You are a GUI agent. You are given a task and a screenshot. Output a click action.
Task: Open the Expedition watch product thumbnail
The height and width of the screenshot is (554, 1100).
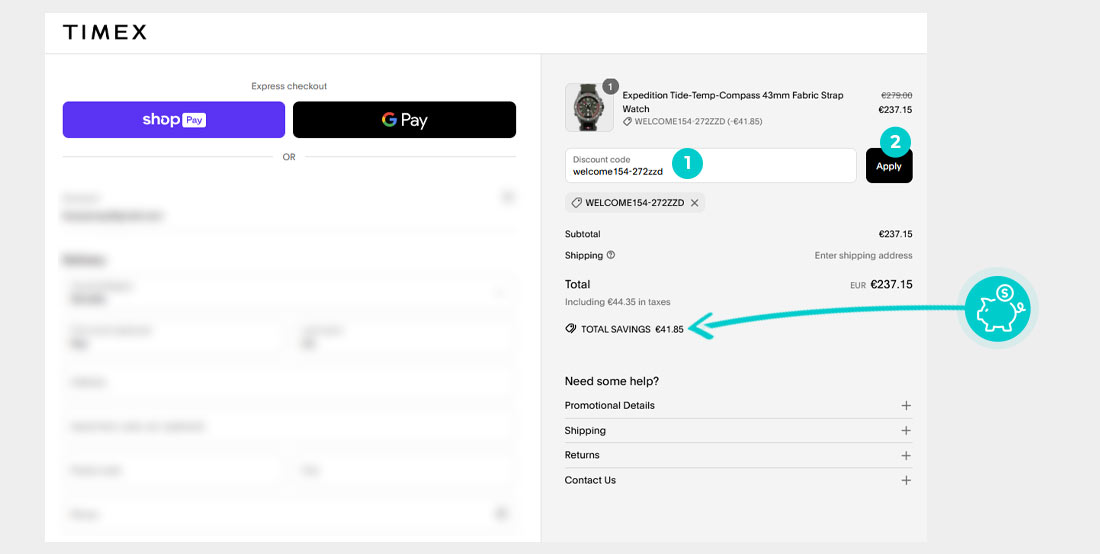point(589,107)
